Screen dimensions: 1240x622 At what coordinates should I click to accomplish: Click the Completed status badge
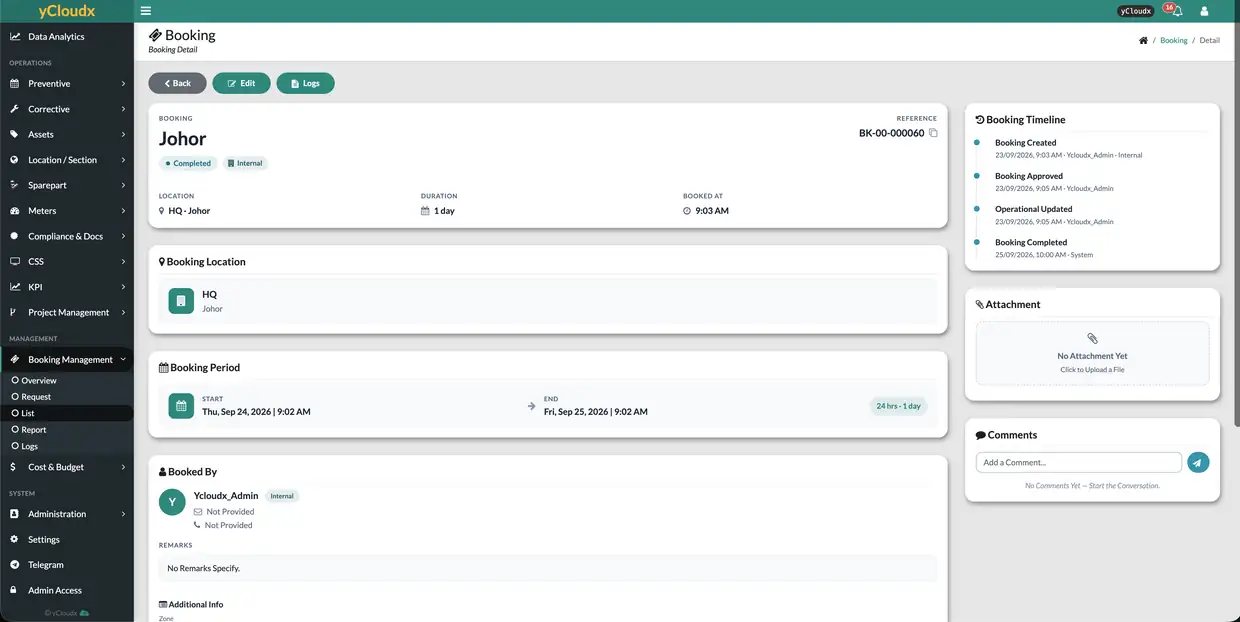point(187,163)
